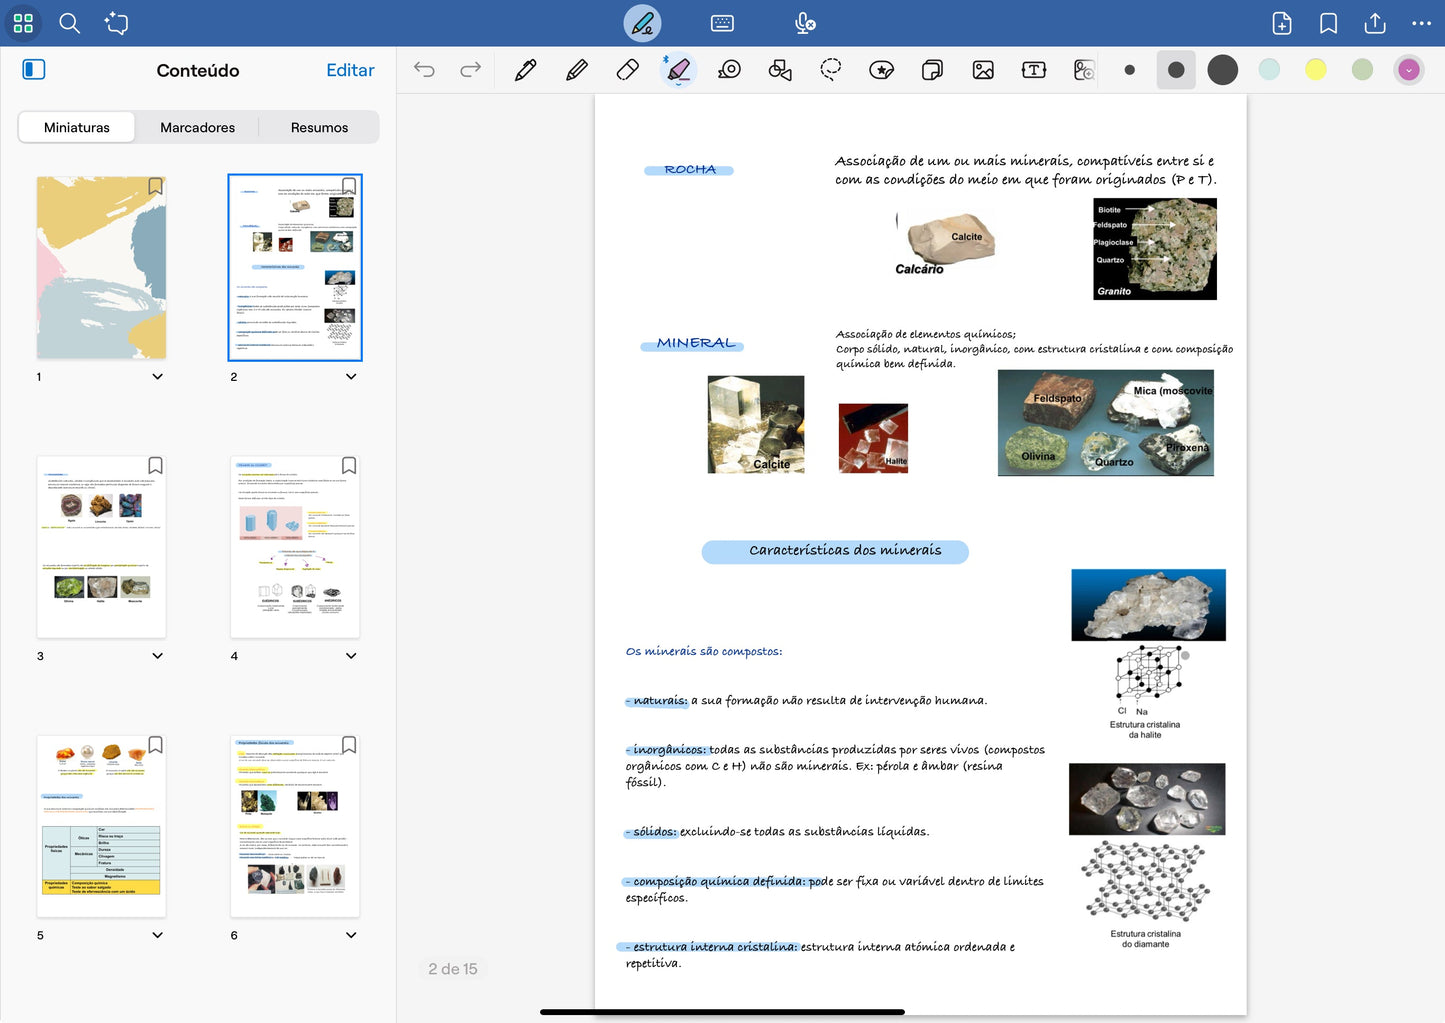Tap the share export icon
This screenshot has height=1023, width=1445.
point(1375,23)
